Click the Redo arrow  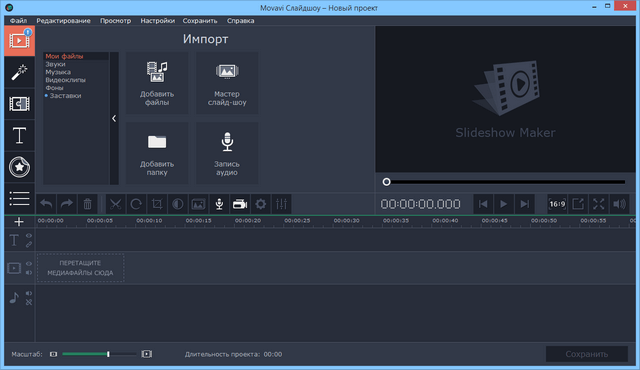coord(67,204)
